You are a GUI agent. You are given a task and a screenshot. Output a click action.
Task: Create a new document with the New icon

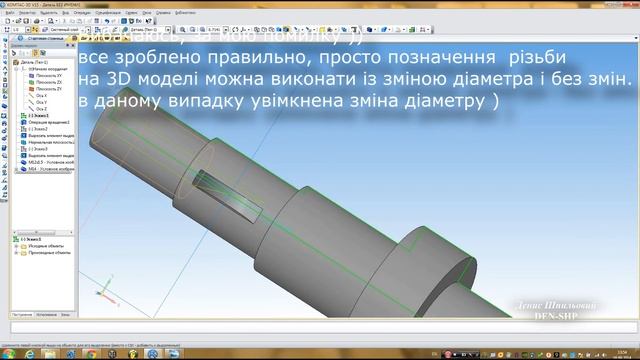[x=8, y=21]
